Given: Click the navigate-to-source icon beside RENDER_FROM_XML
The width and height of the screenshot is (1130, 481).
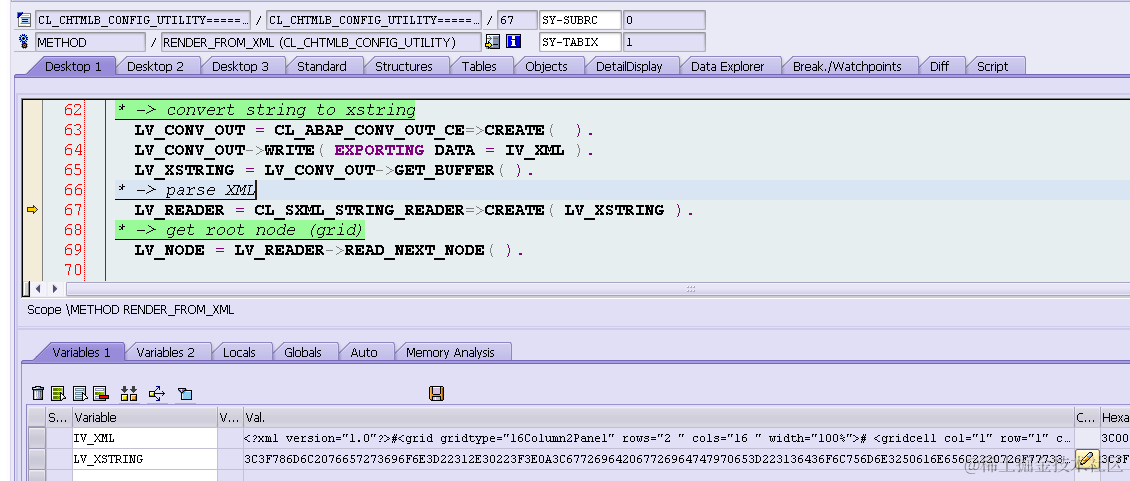Looking at the screenshot, I should click(x=493, y=42).
